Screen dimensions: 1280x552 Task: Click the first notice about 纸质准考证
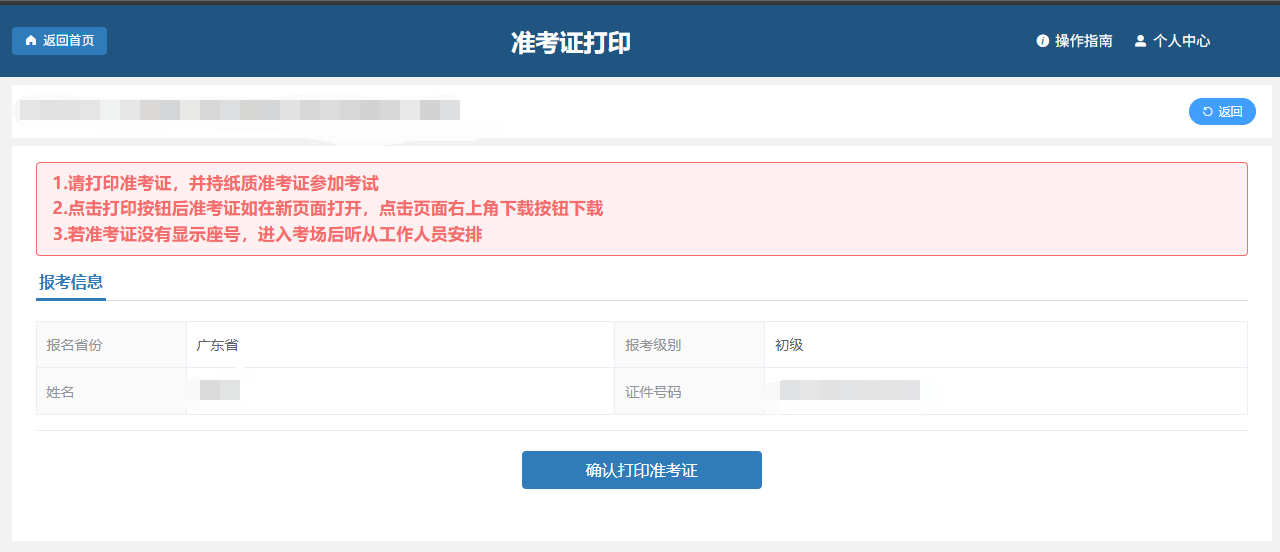tap(216, 184)
